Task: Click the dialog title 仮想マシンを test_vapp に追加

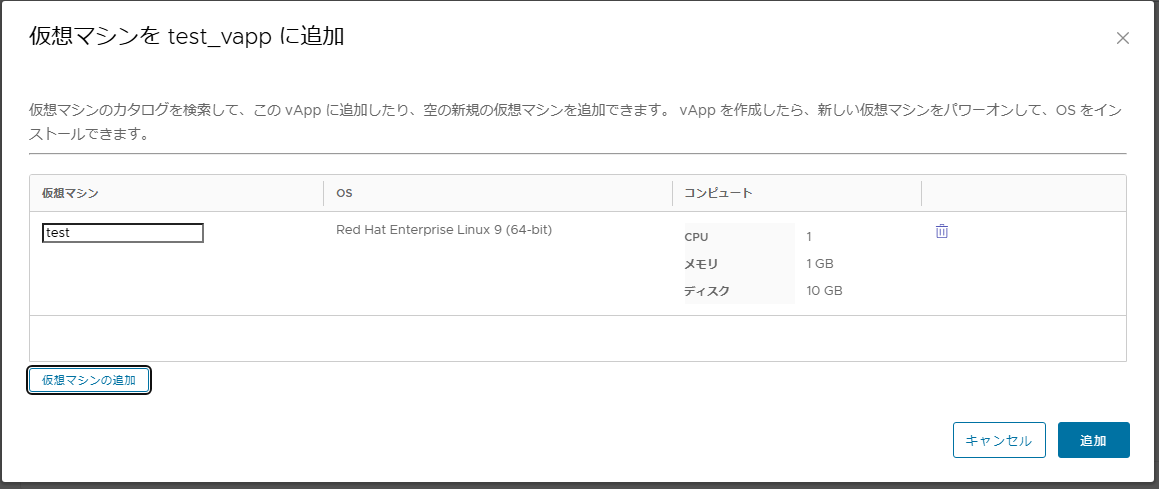Action: click(x=186, y=36)
